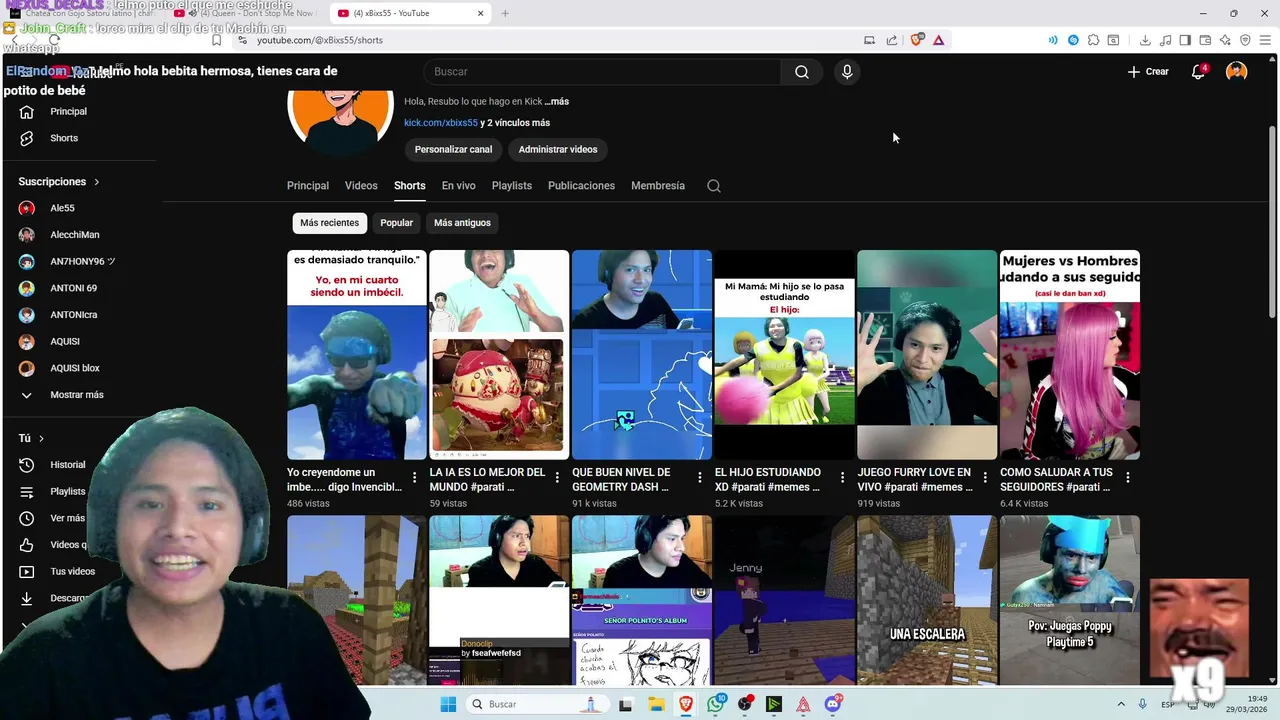This screenshot has width=1280, height=720.
Task: Open Brave Shields icon in address bar
Action: [916, 40]
